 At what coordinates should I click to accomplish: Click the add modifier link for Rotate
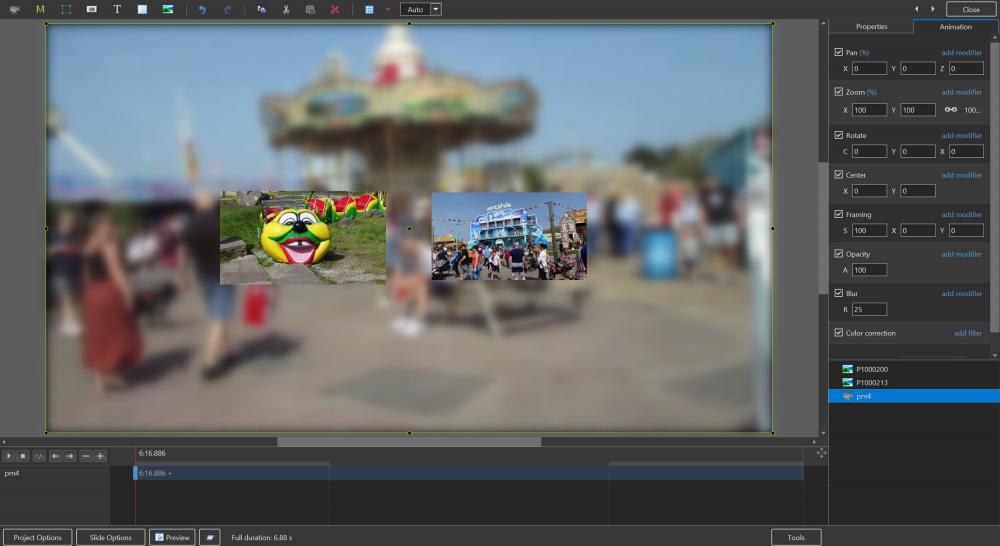click(961, 135)
